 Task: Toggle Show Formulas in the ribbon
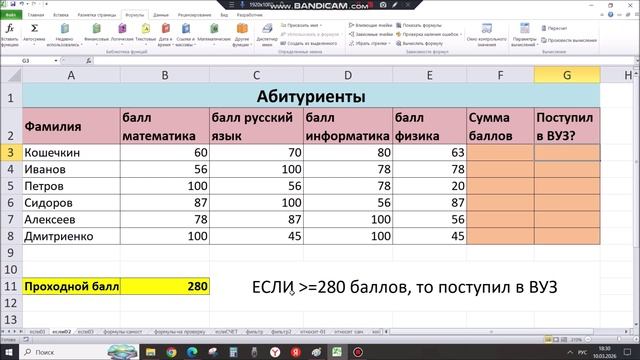pyautogui.click(x=419, y=25)
